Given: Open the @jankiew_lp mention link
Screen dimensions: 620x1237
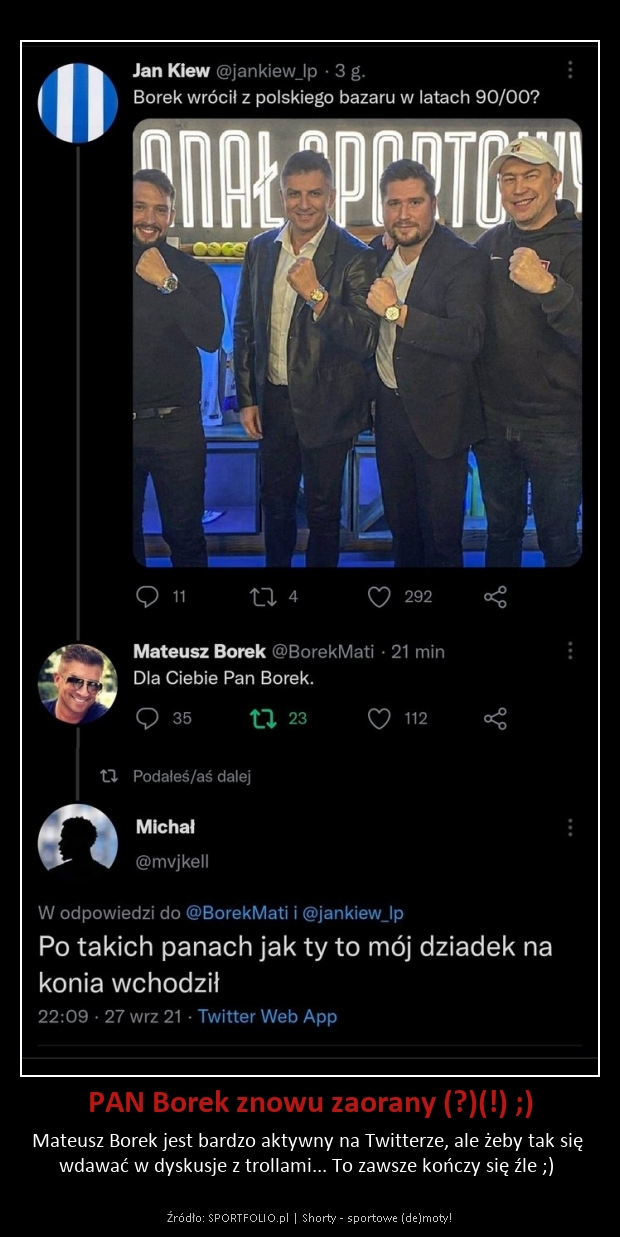Looking at the screenshot, I should [x=353, y=912].
